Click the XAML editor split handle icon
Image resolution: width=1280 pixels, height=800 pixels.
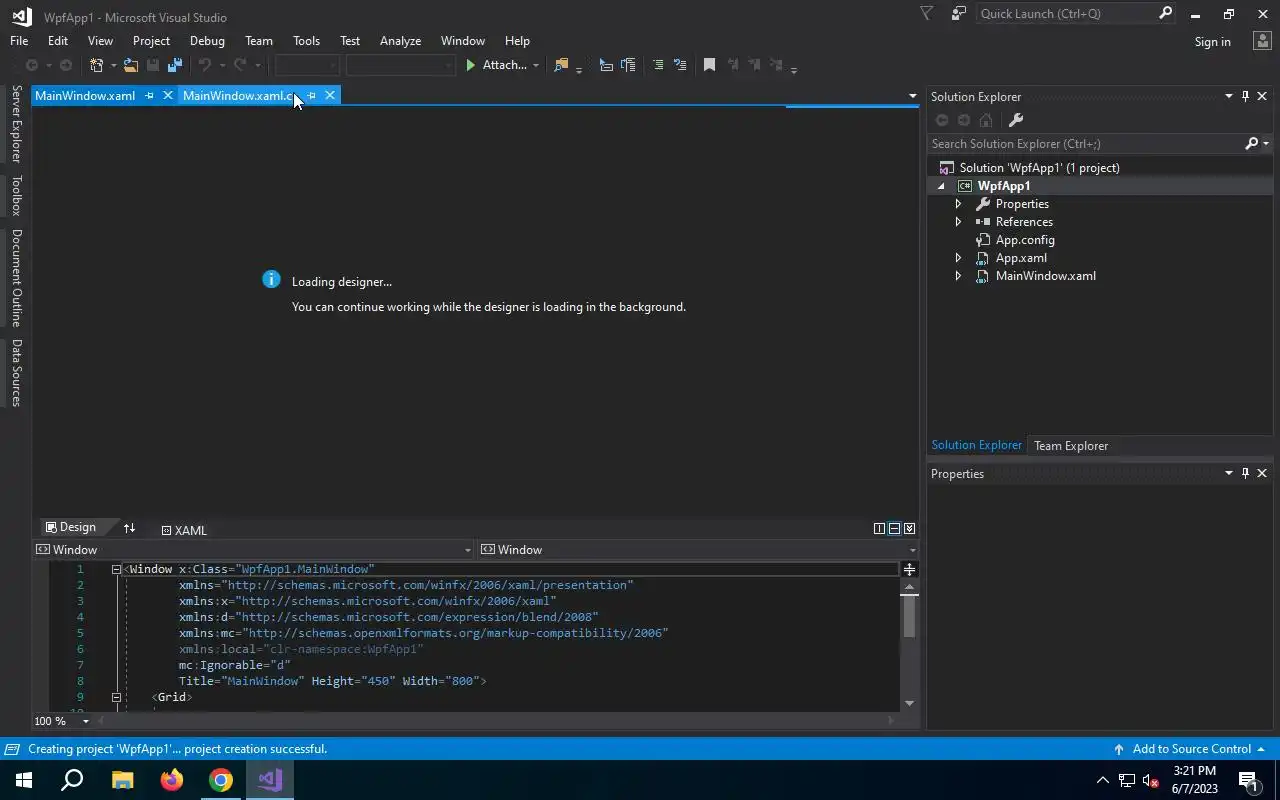pyautogui.click(x=909, y=569)
